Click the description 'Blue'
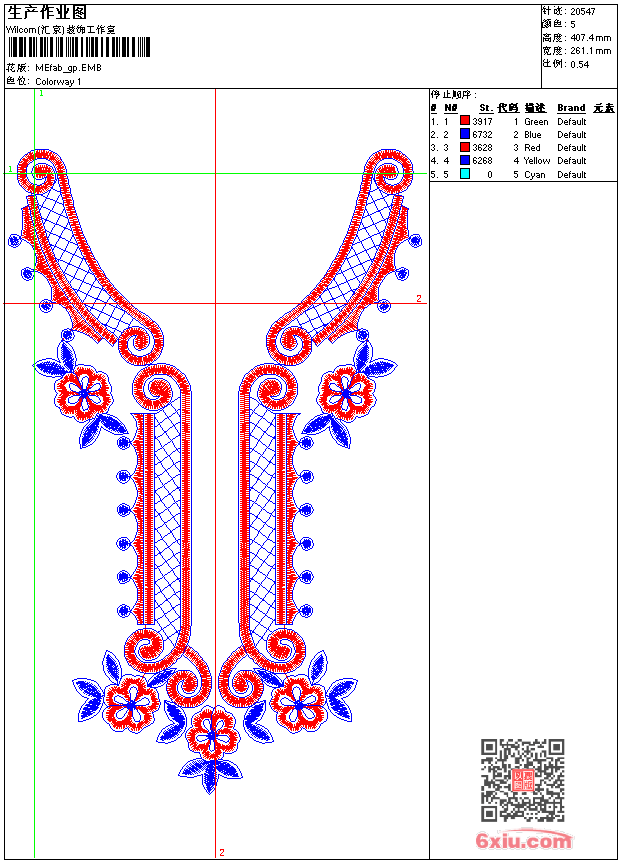This screenshot has width=620, height=860. point(533,135)
